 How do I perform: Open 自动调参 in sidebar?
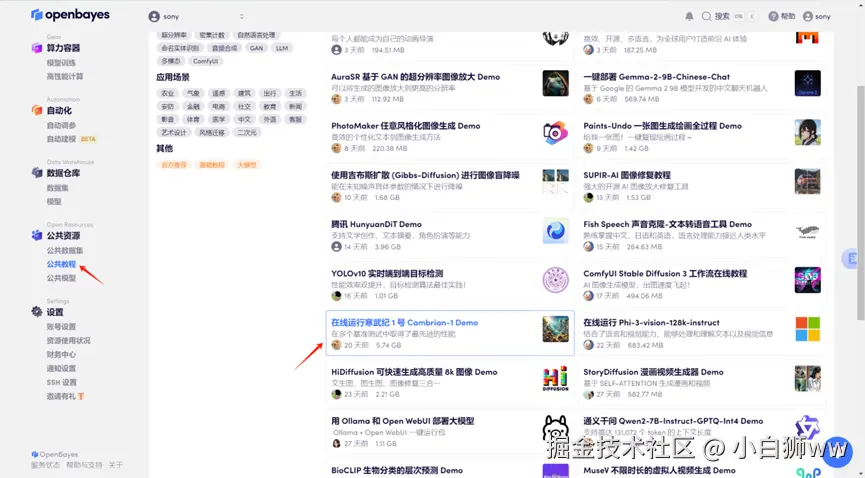coord(61,125)
